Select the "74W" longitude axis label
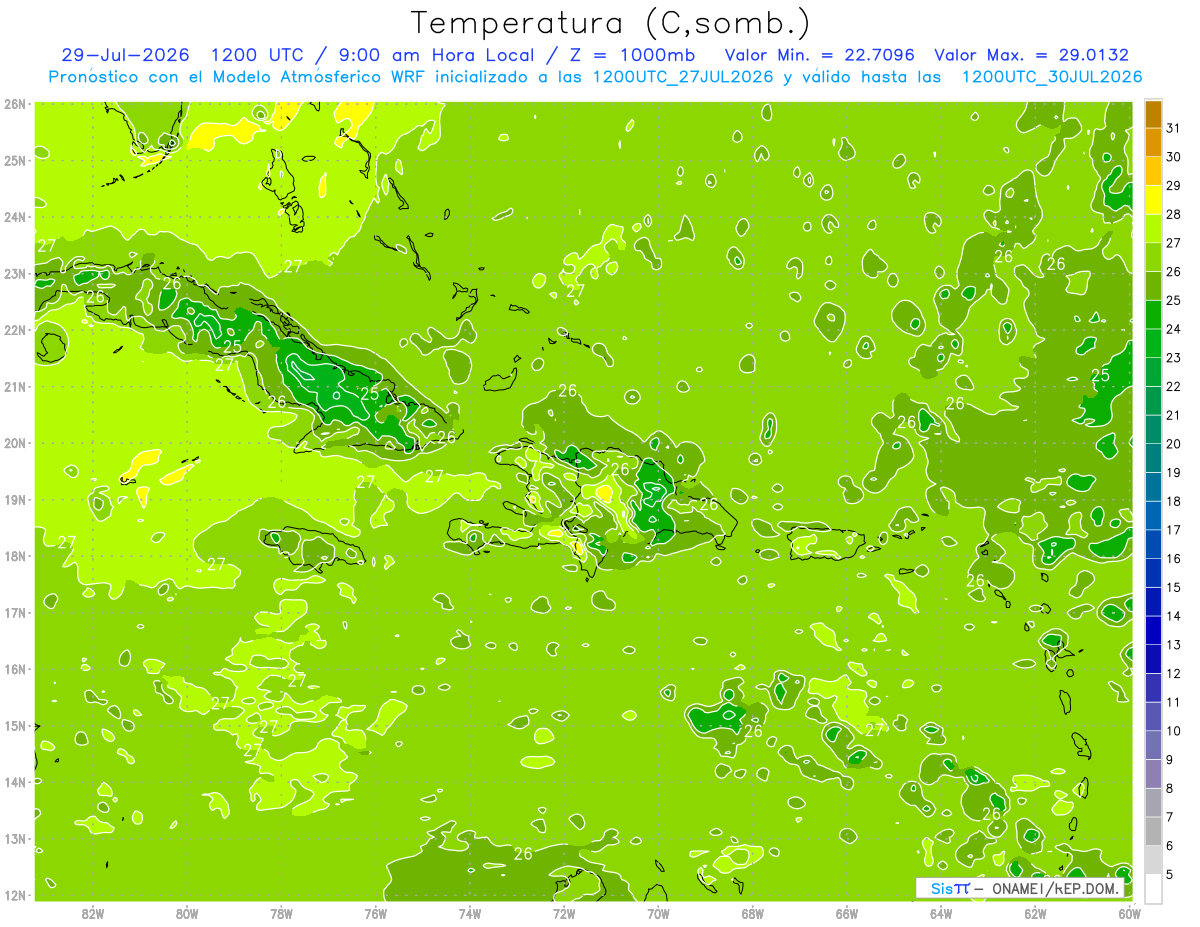Image resolution: width=1200 pixels, height=927 pixels. point(469,913)
